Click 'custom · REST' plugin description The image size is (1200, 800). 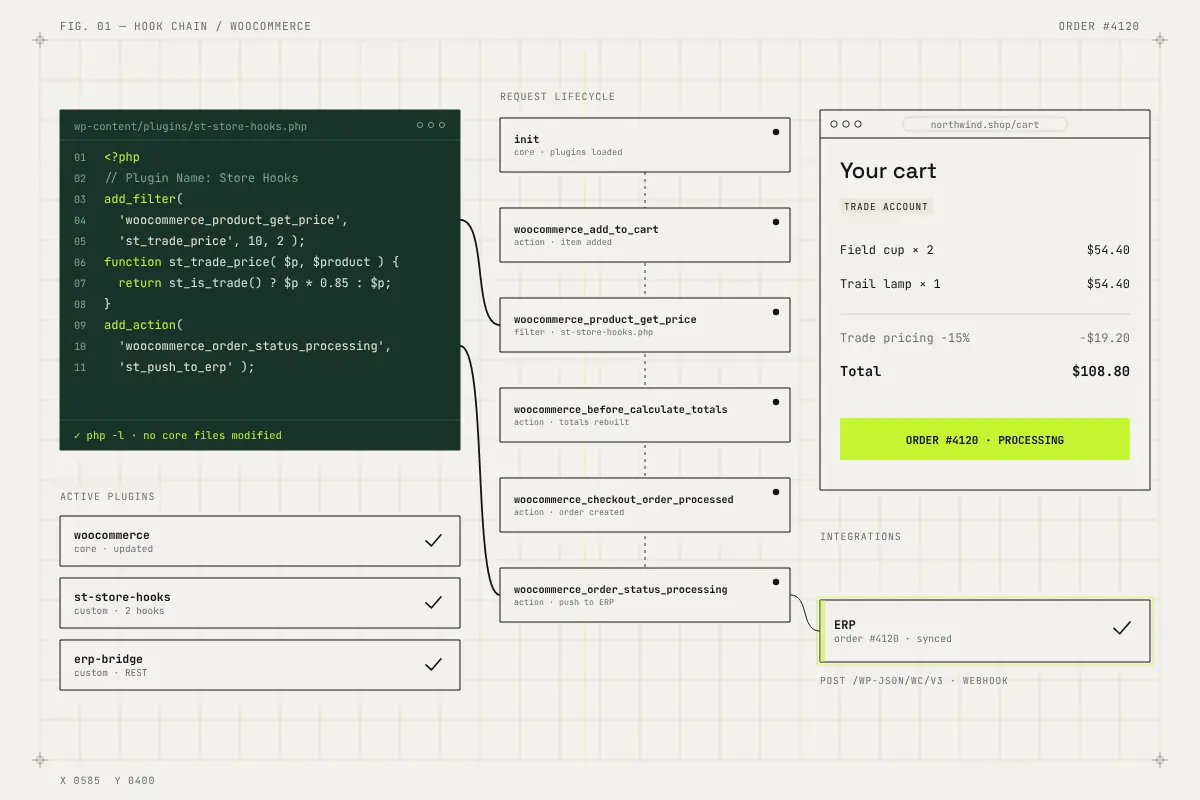coord(110,673)
